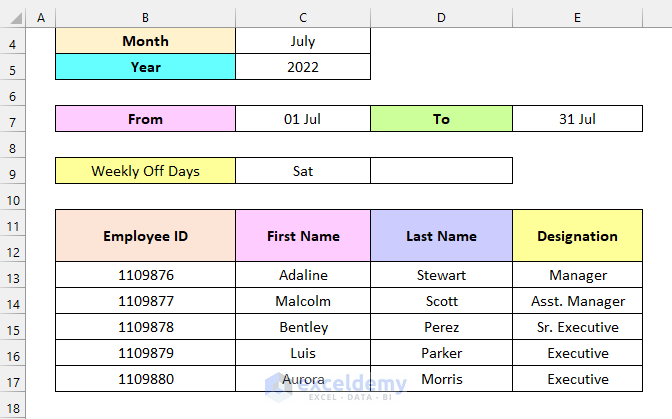
Task: Click the 01 Jul start date cell
Action: tap(303, 119)
